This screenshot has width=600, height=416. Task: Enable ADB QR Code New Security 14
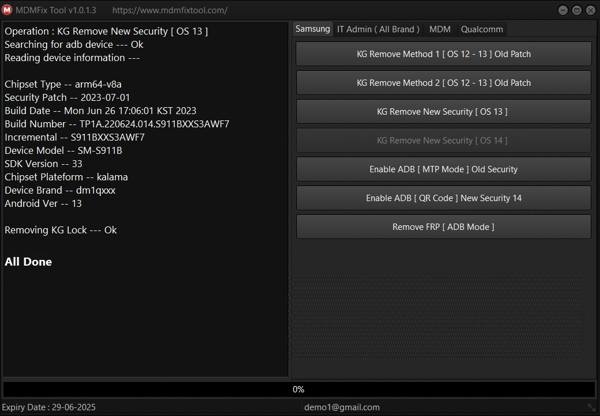pyautogui.click(x=443, y=198)
